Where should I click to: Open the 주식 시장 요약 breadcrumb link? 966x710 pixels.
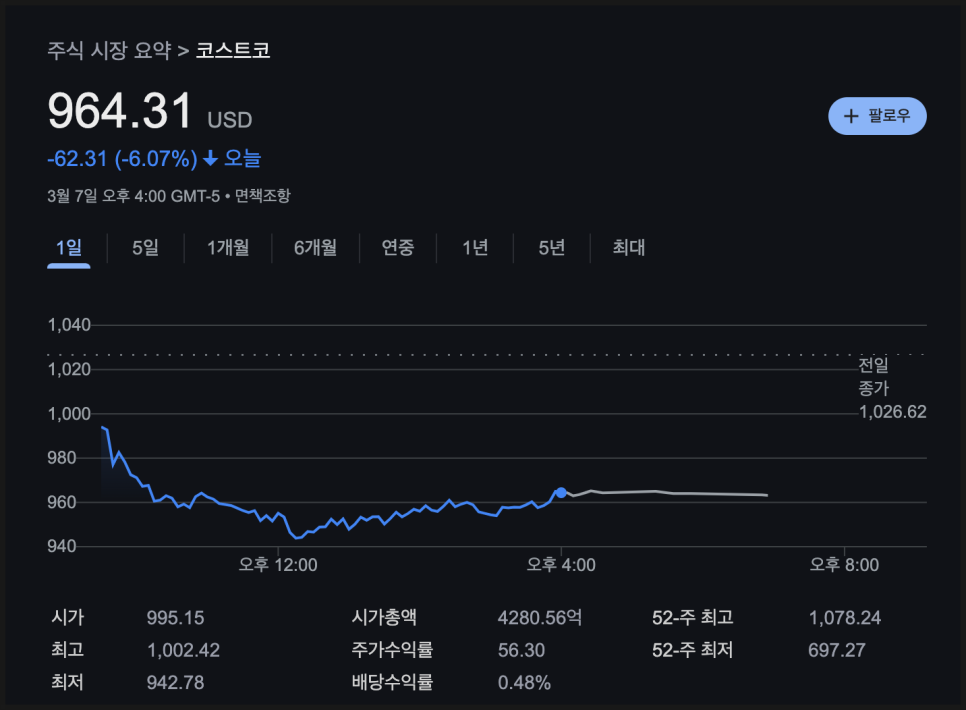point(109,51)
